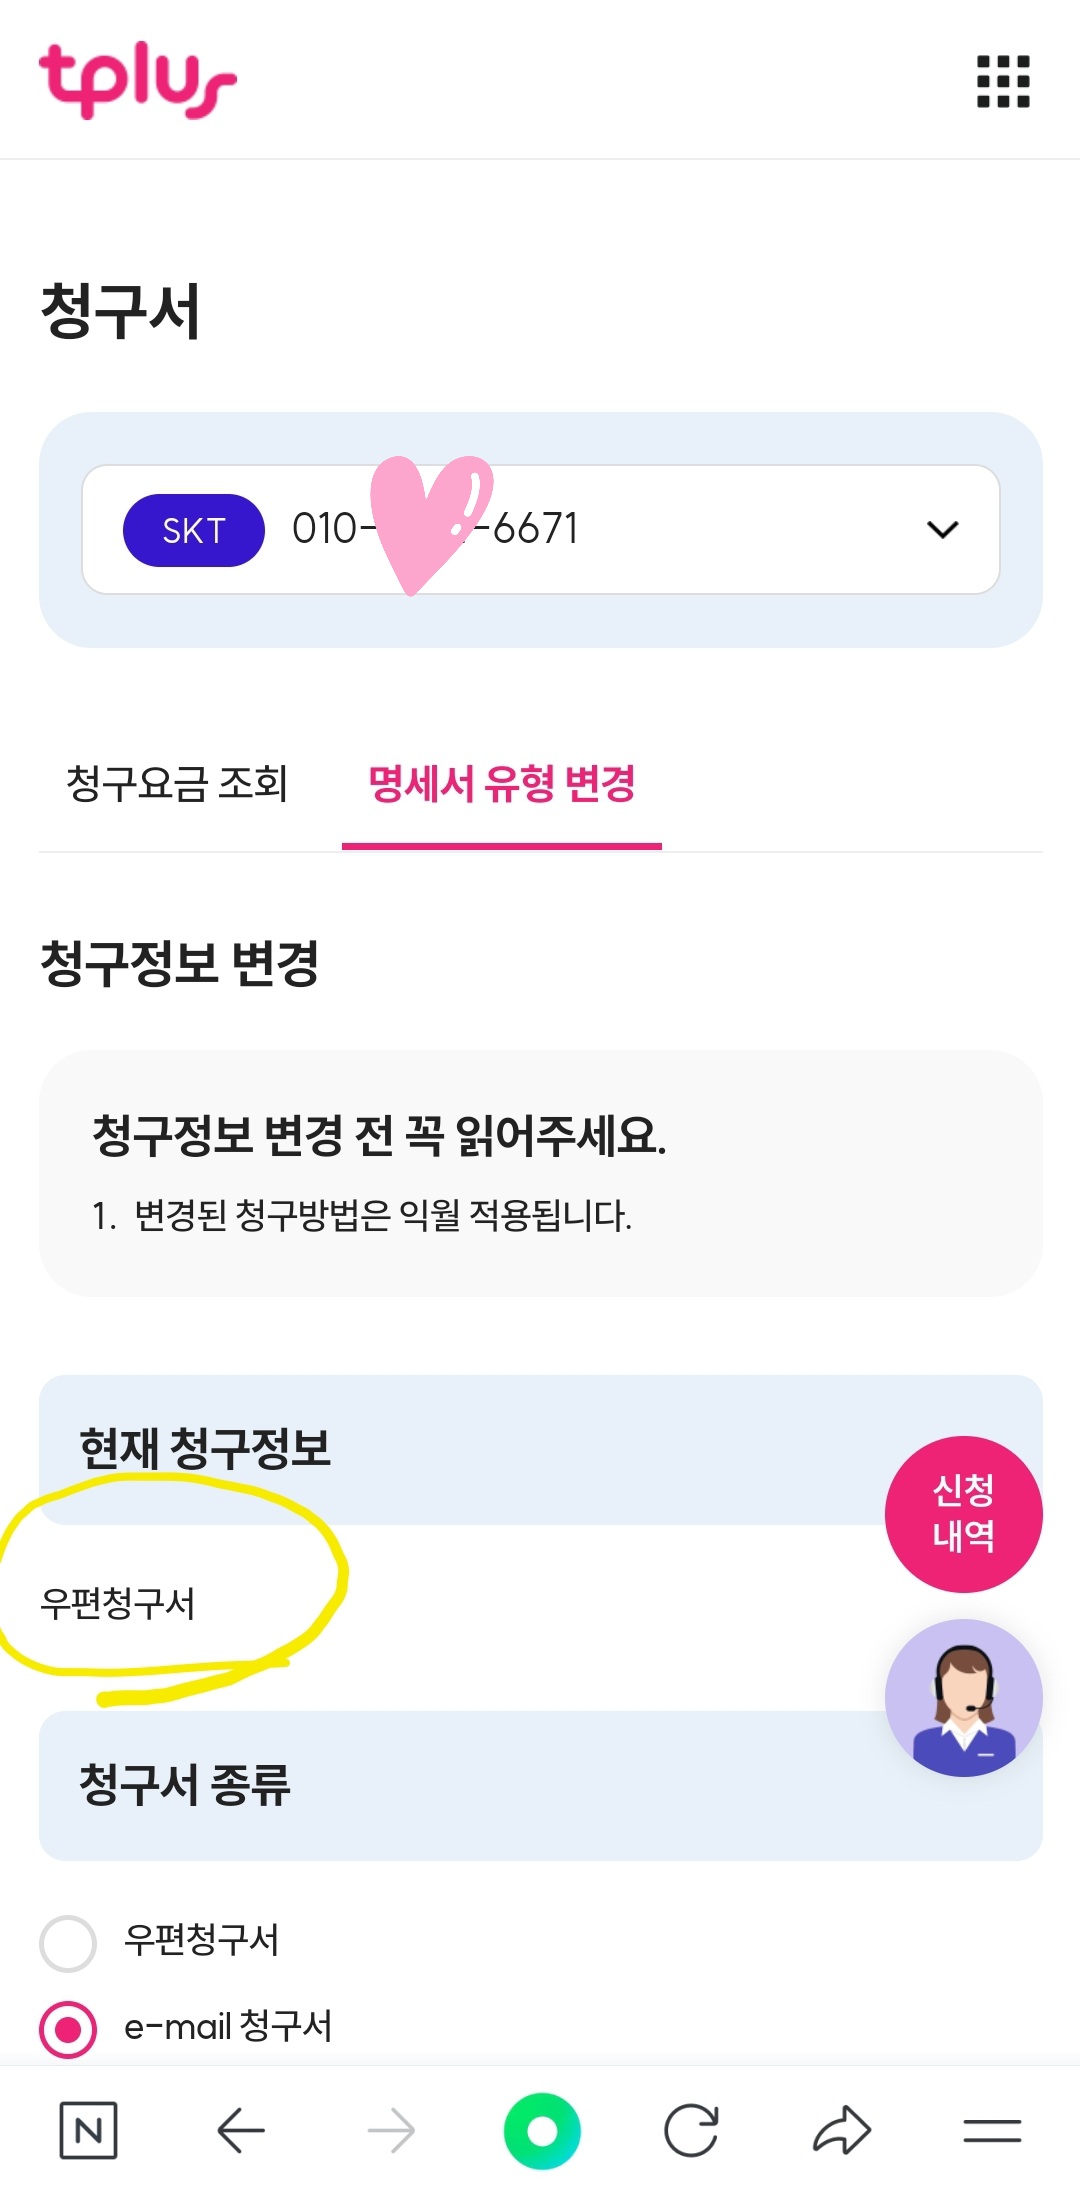Expand the phone number dropdown chevron

point(943,530)
